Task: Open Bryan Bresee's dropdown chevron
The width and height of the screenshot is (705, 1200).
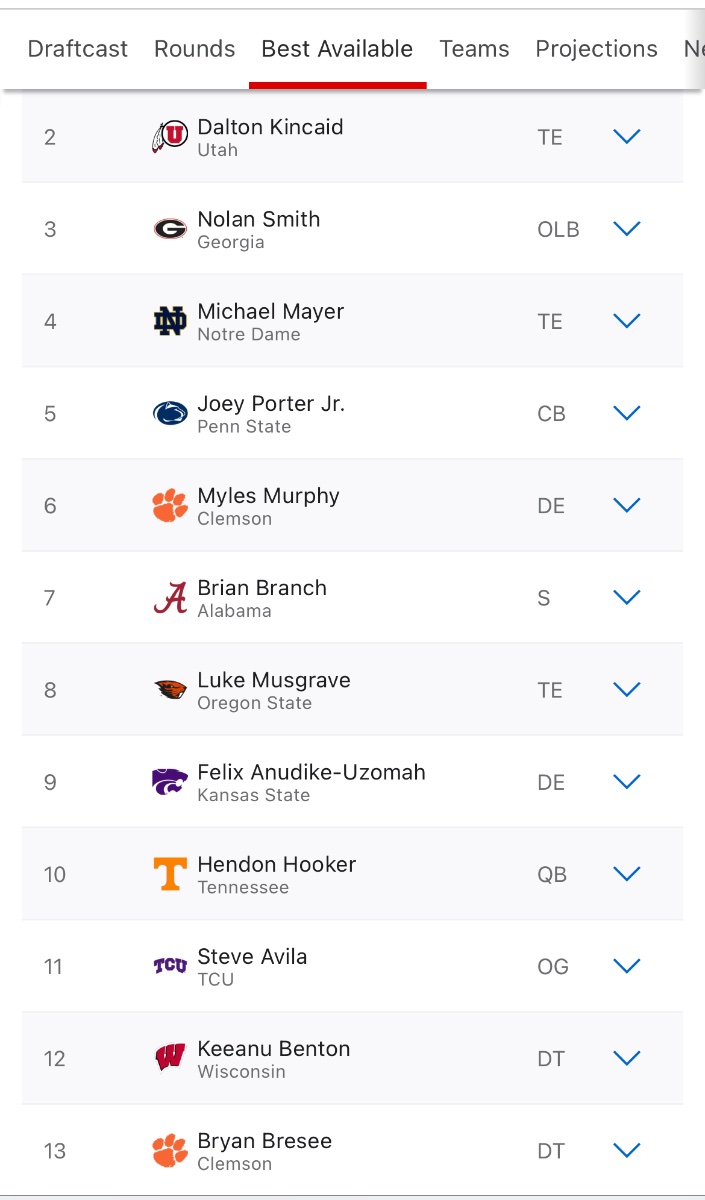Action: tap(626, 1150)
